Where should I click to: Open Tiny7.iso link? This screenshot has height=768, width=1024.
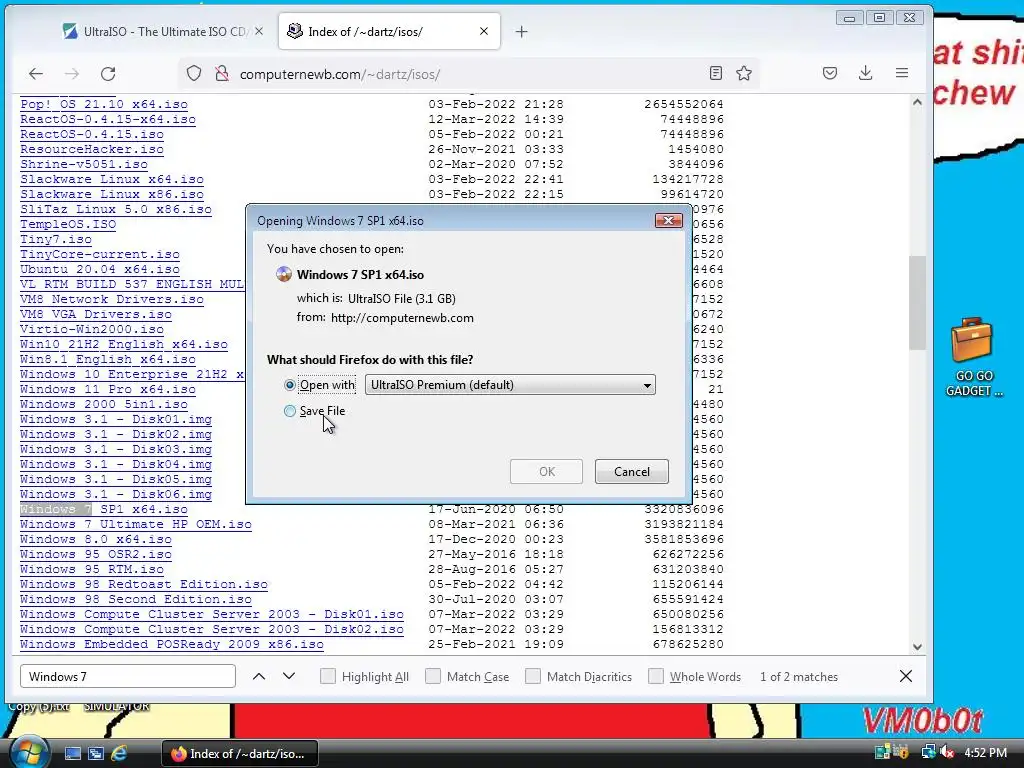(56, 239)
